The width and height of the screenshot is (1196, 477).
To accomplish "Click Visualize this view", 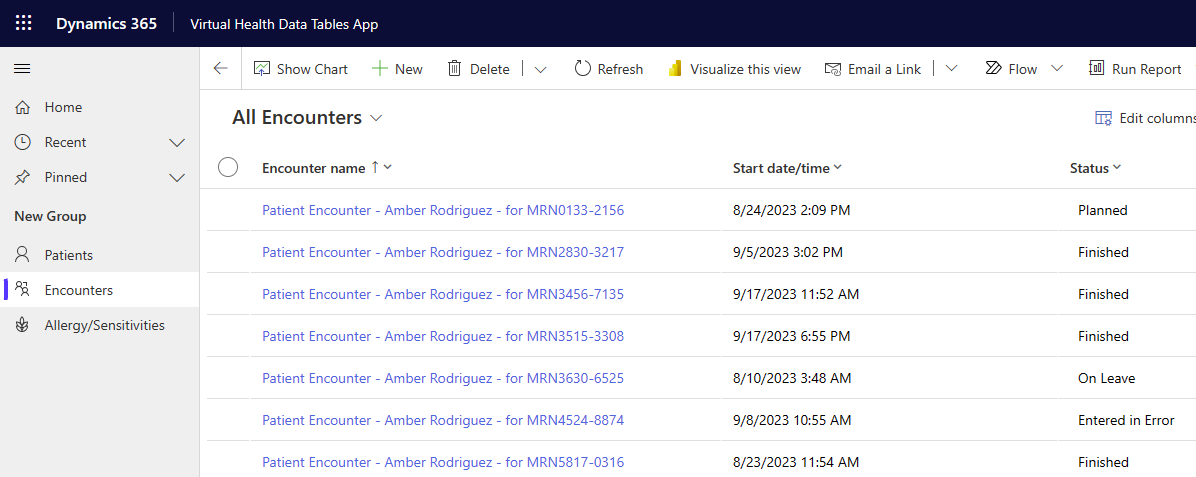I will point(735,69).
